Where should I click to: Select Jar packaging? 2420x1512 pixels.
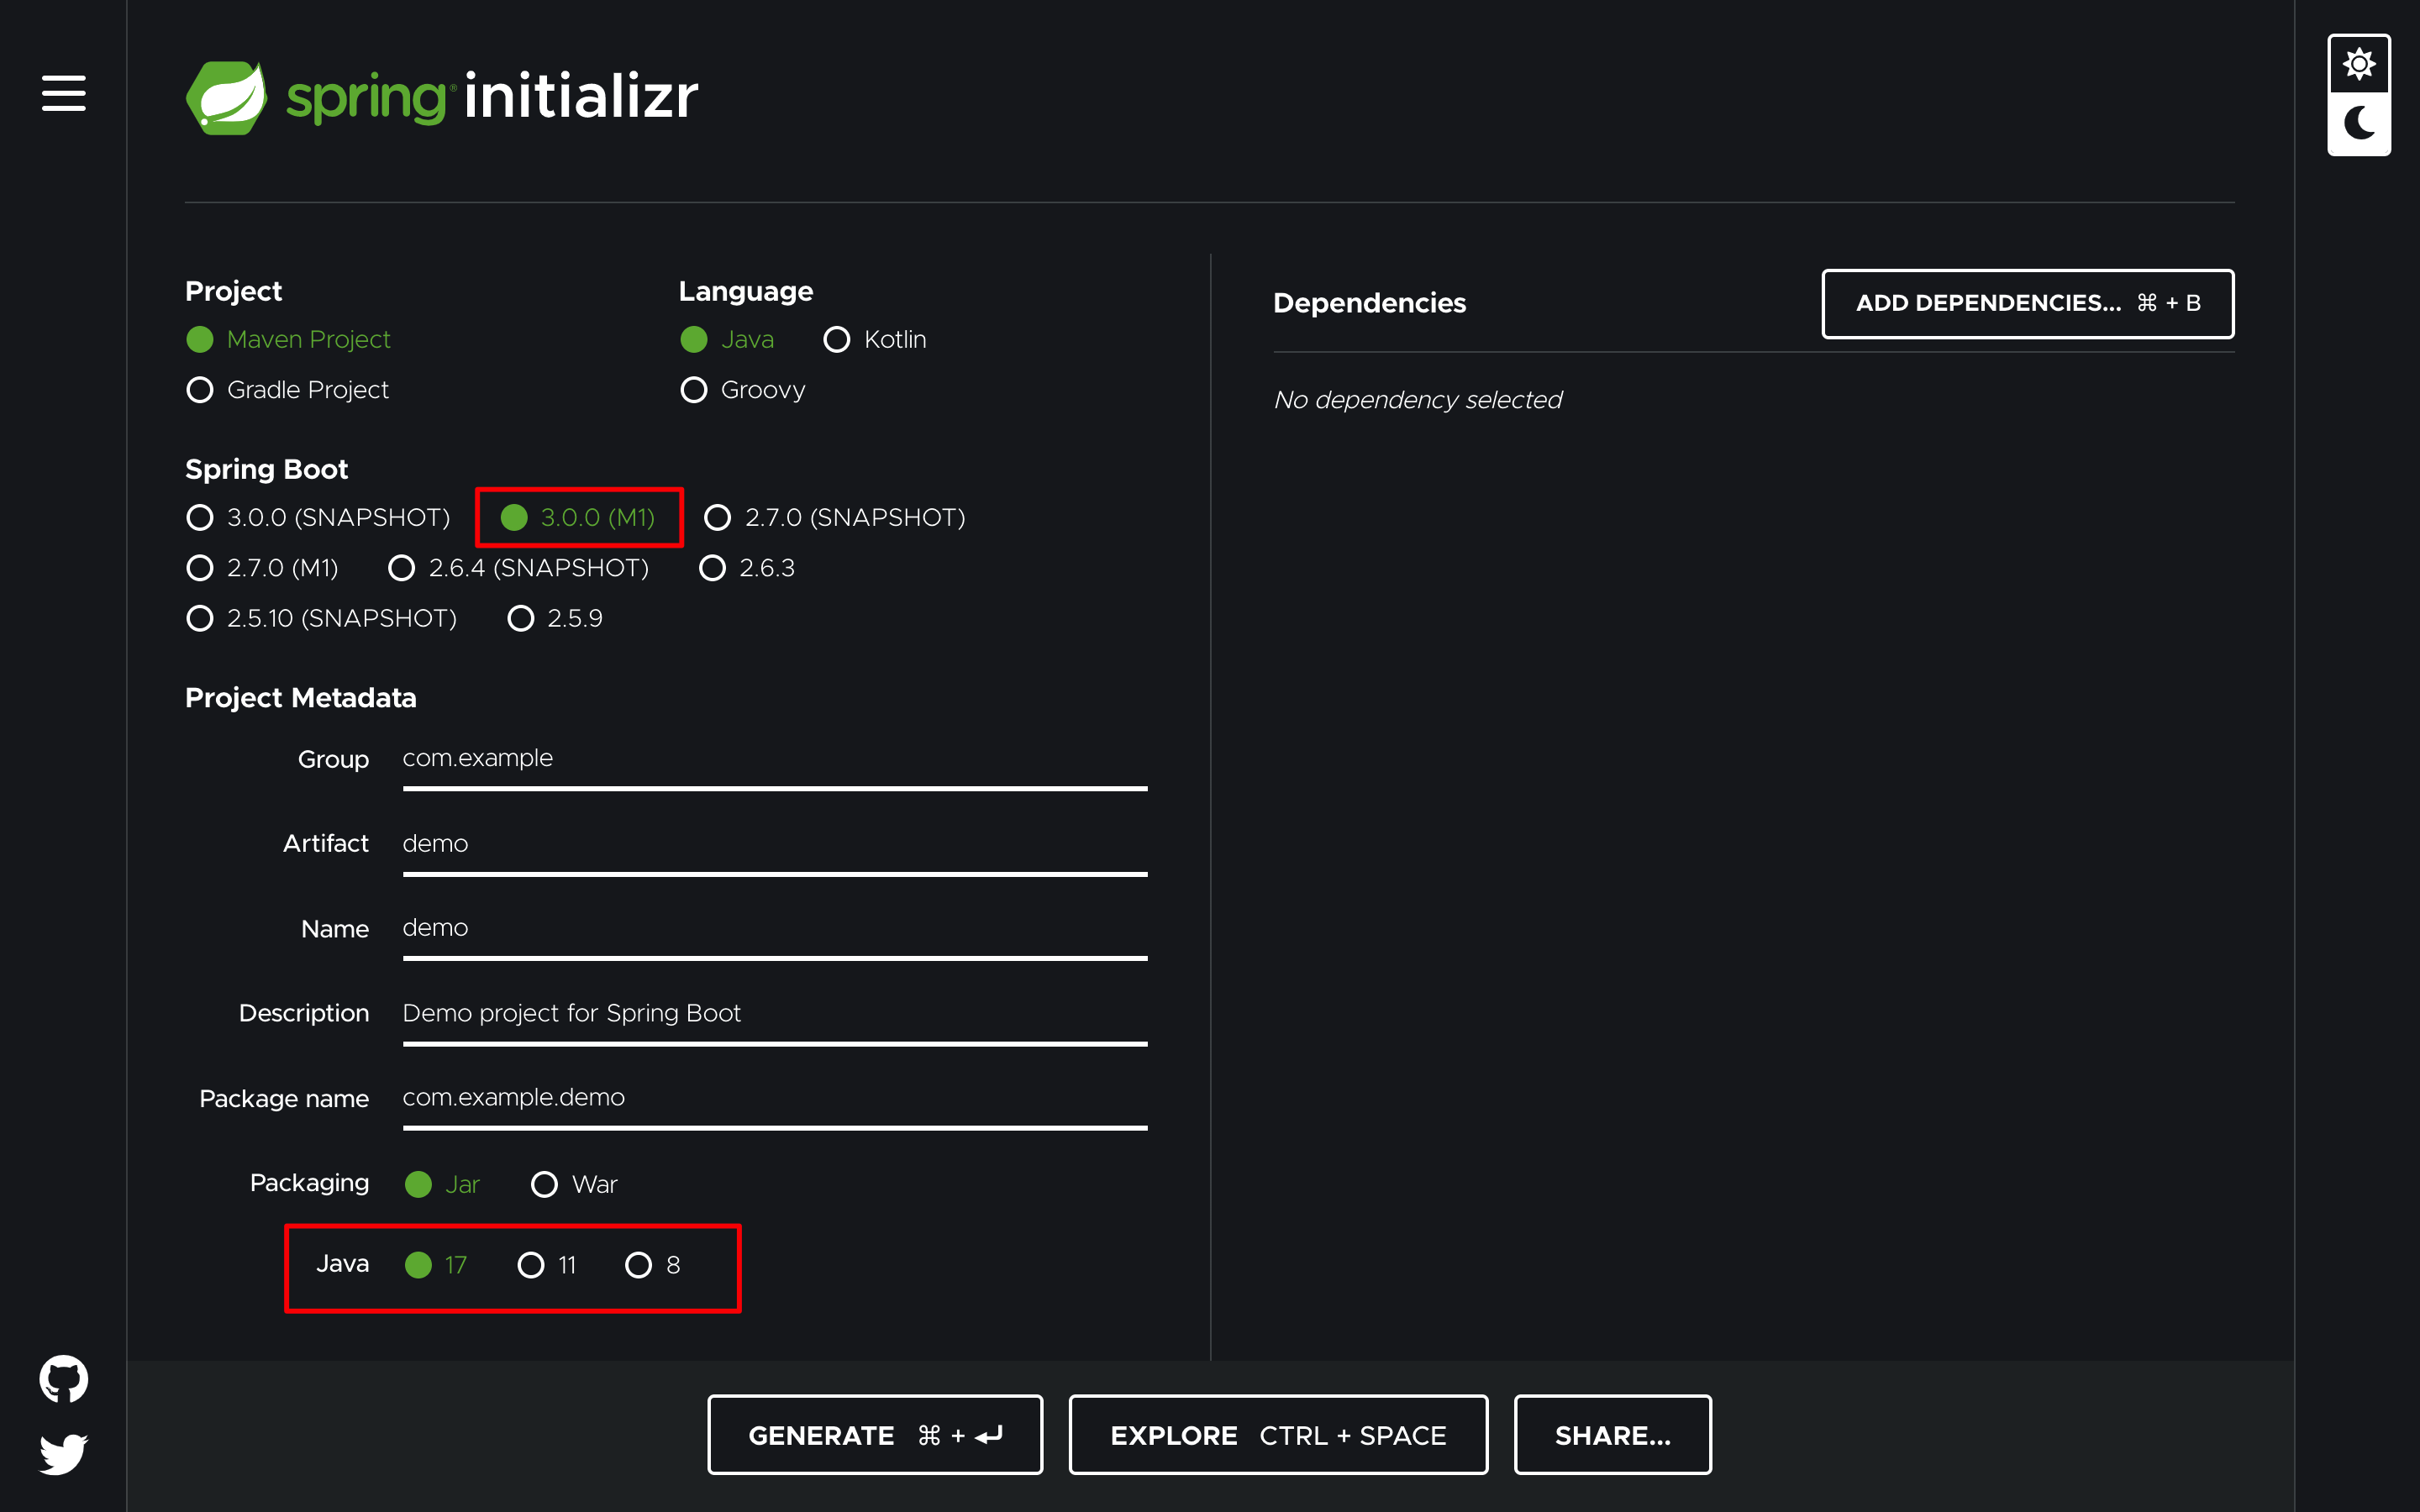(x=442, y=1184)
